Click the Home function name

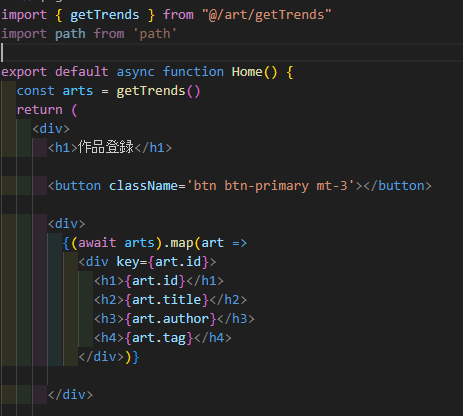(x=247, y=72)
